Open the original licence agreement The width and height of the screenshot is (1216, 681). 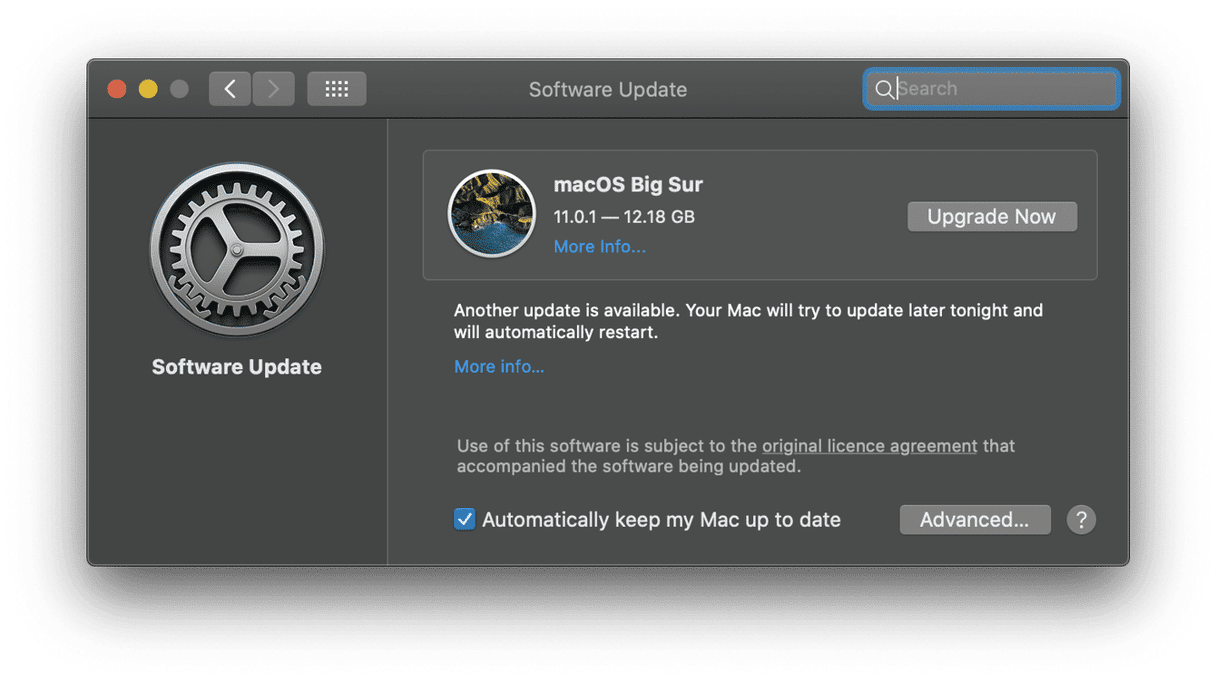868,445
